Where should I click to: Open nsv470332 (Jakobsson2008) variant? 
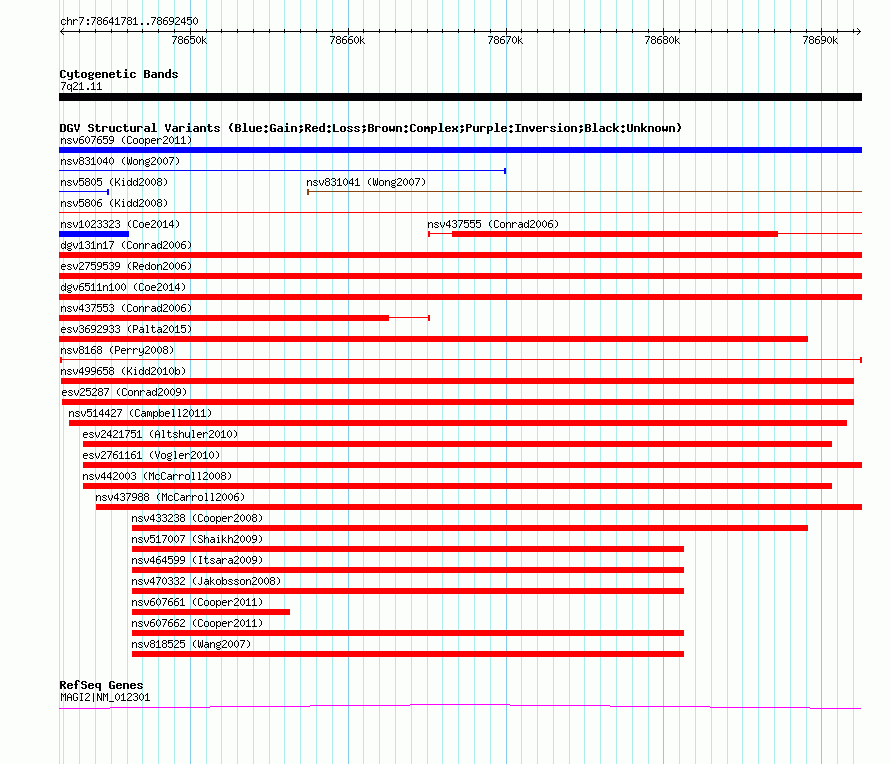coord(206,581)
